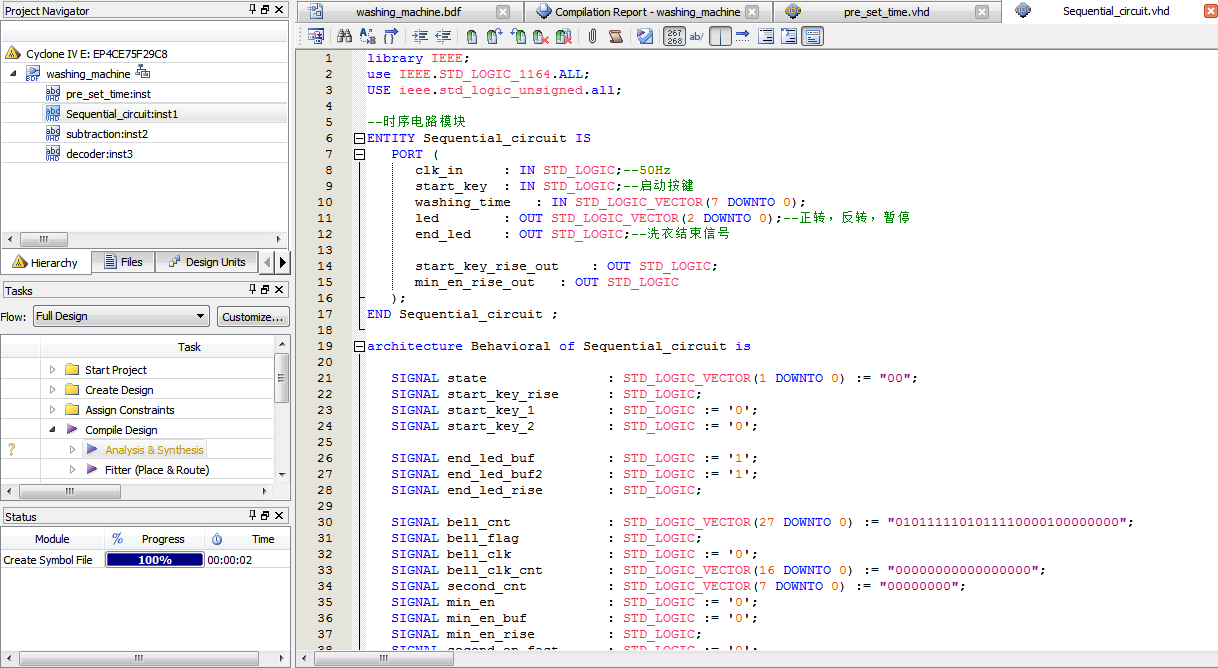Collapse the architecture block at line 19
Image resolution: width=1218 pixels, height=668 pixels.
359,346
